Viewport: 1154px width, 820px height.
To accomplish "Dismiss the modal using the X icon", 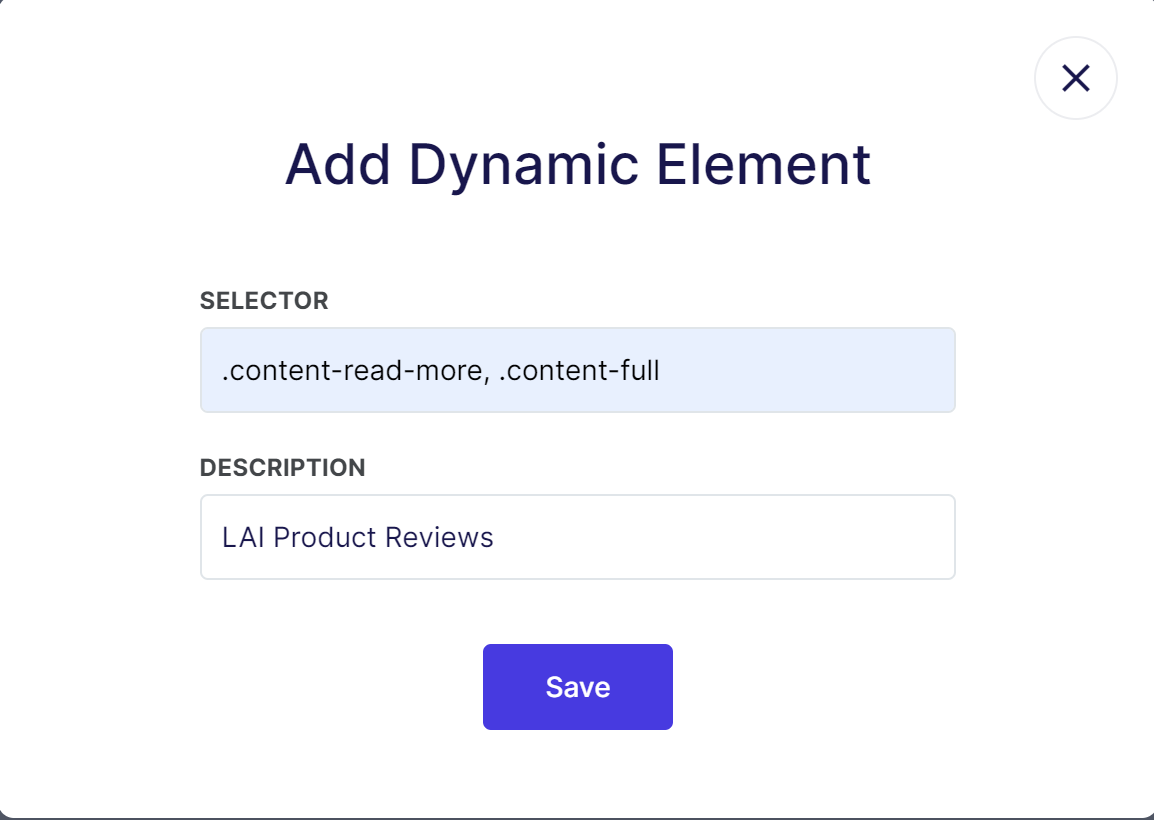I will click(1075, 78).
